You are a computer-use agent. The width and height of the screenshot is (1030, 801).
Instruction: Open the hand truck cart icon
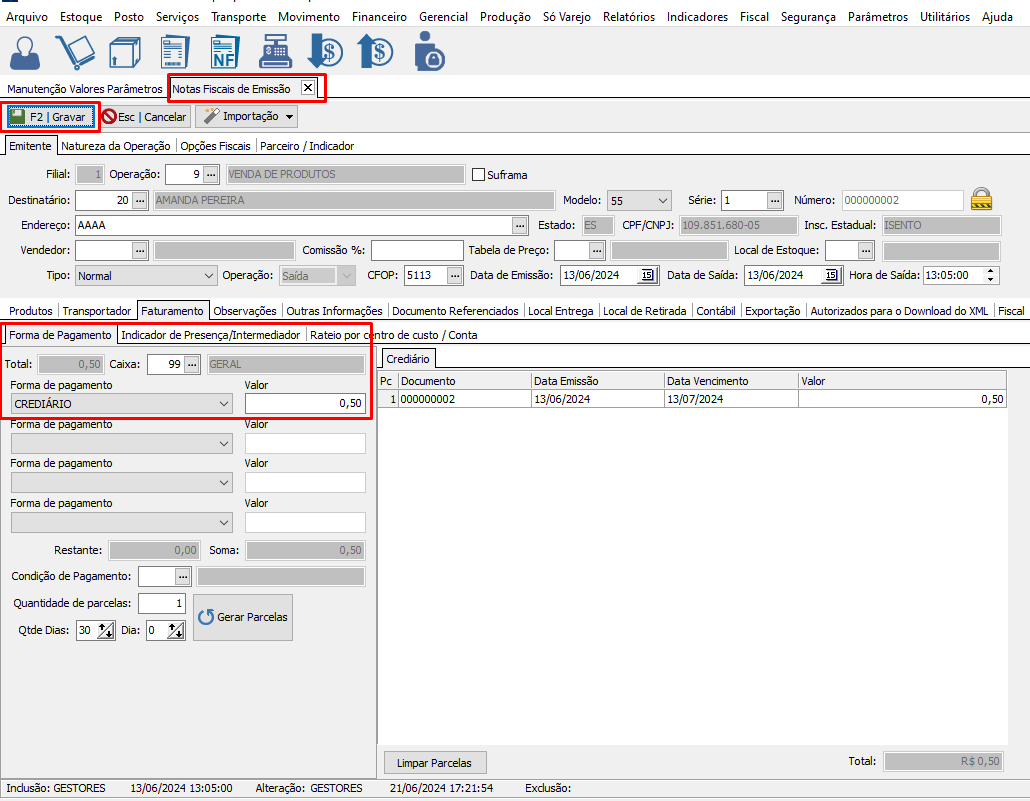[x=75, y=51]
